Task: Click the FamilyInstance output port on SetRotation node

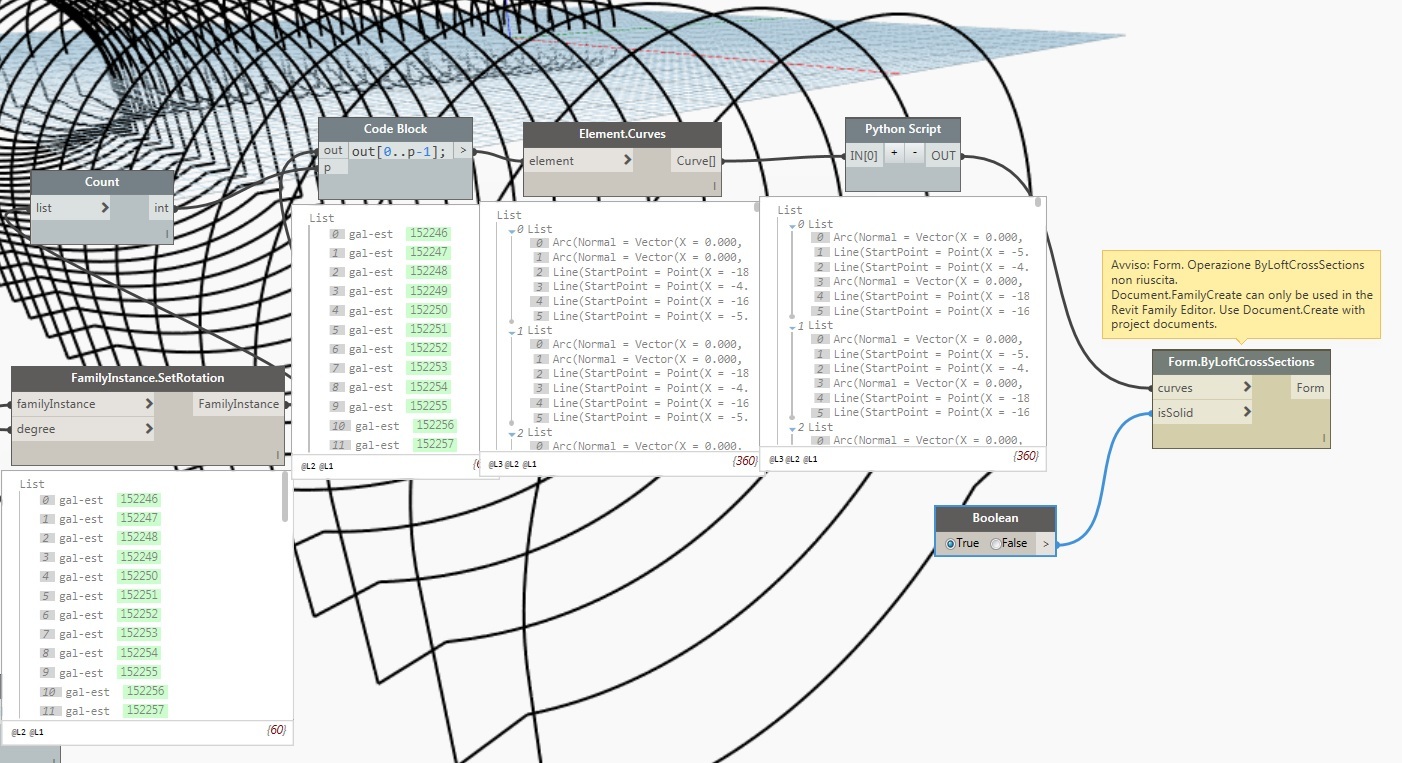Action: click(x=238, y=404)
